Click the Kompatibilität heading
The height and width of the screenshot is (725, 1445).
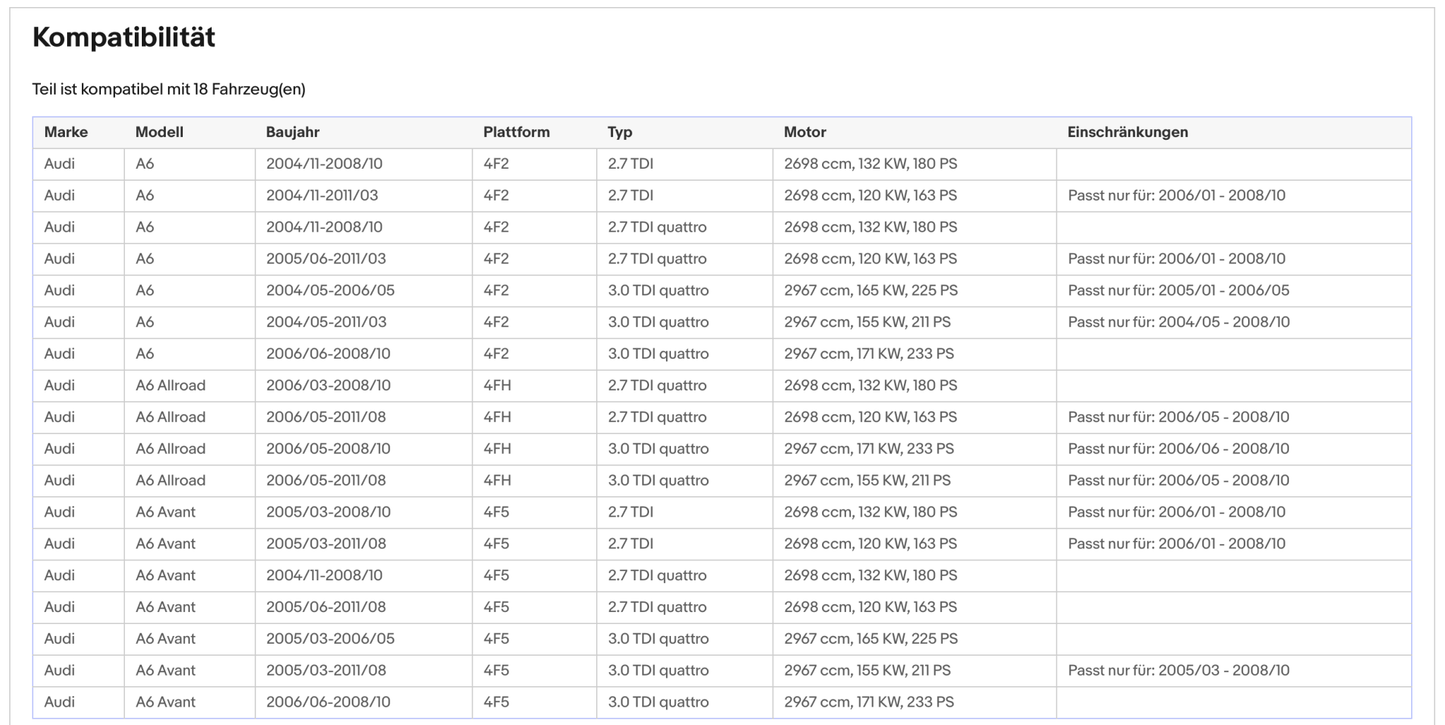coord(124,38)
